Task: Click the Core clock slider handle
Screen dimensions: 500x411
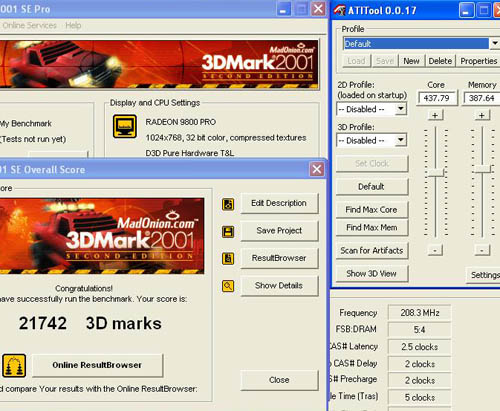Action: click(436, 172)
